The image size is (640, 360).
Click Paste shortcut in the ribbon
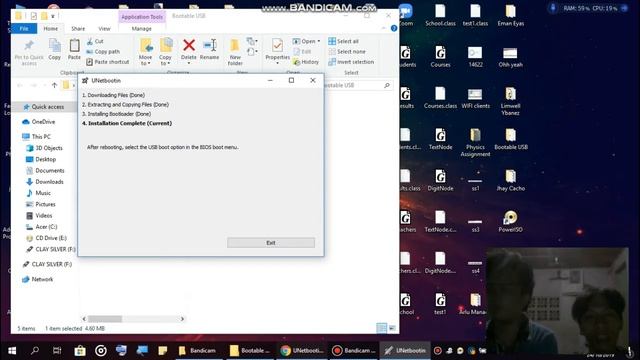click(108, 62)
